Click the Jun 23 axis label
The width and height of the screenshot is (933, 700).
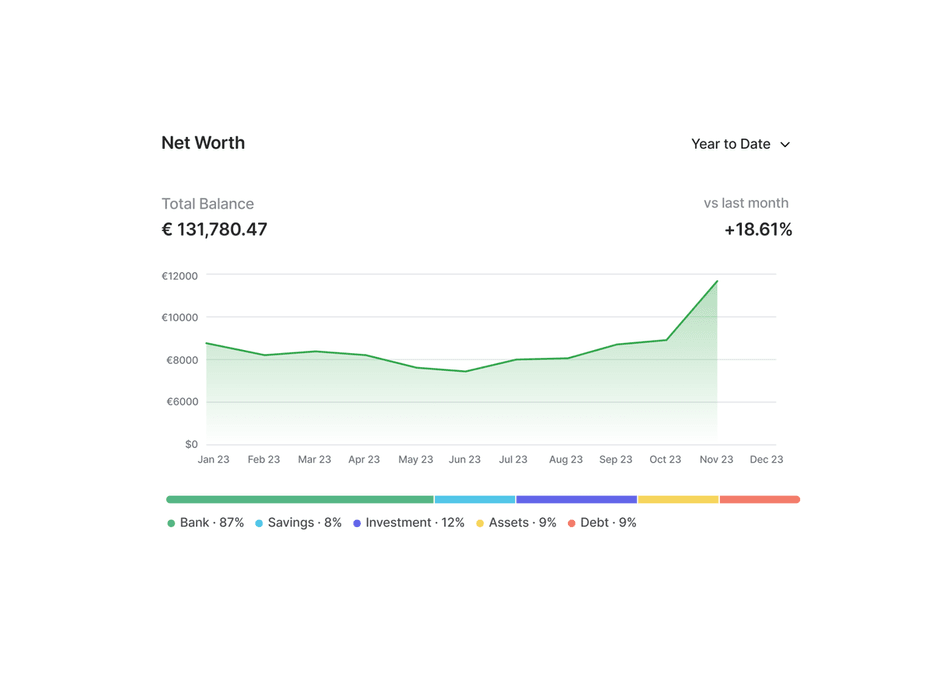(464, 460)
